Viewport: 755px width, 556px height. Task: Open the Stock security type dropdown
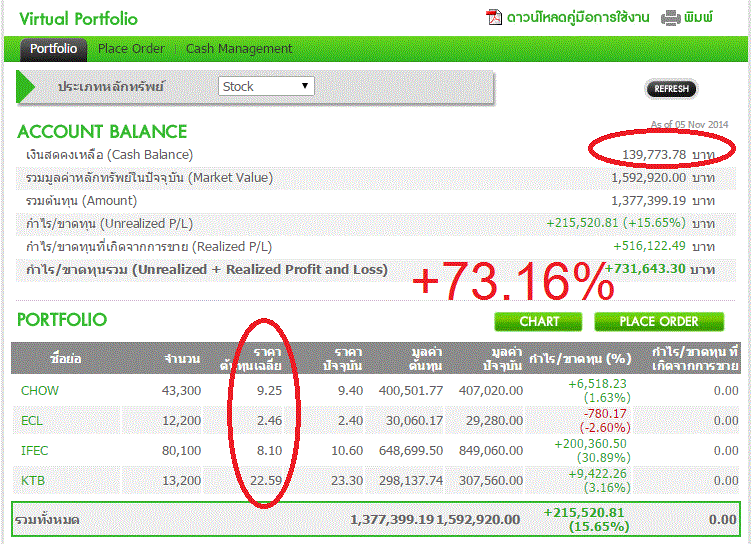click(x=266, y=86)
